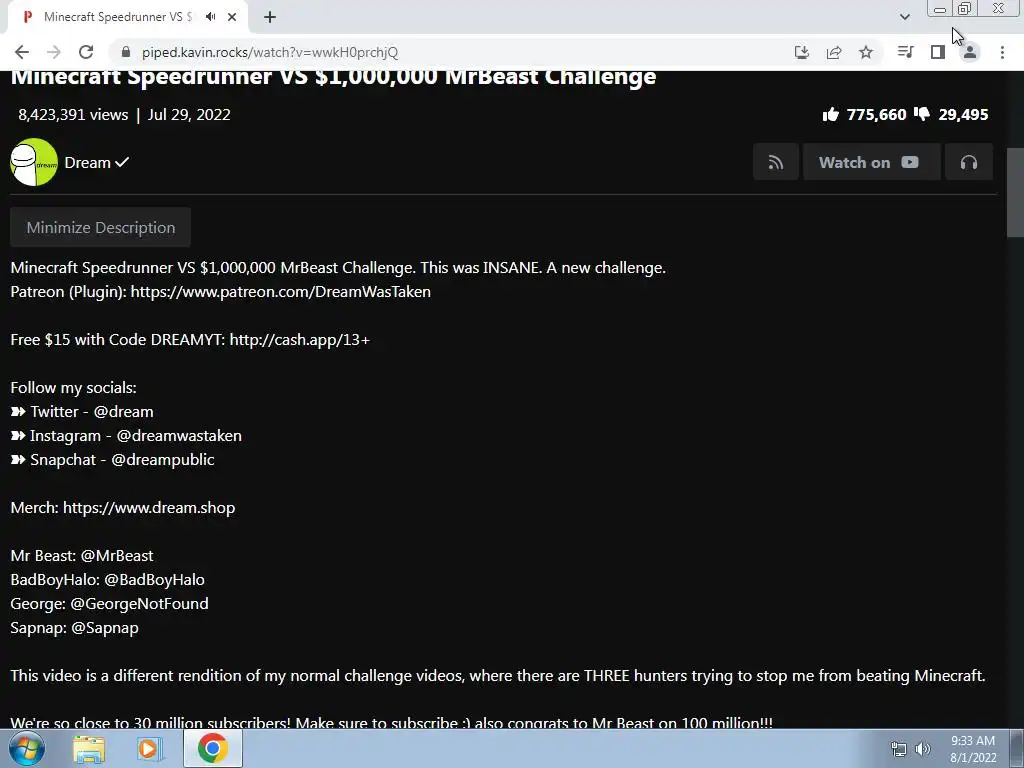Viewport: 1024px width, 768px height.
Task: Bookmark this page with the star
Action: tap(866, 52)
